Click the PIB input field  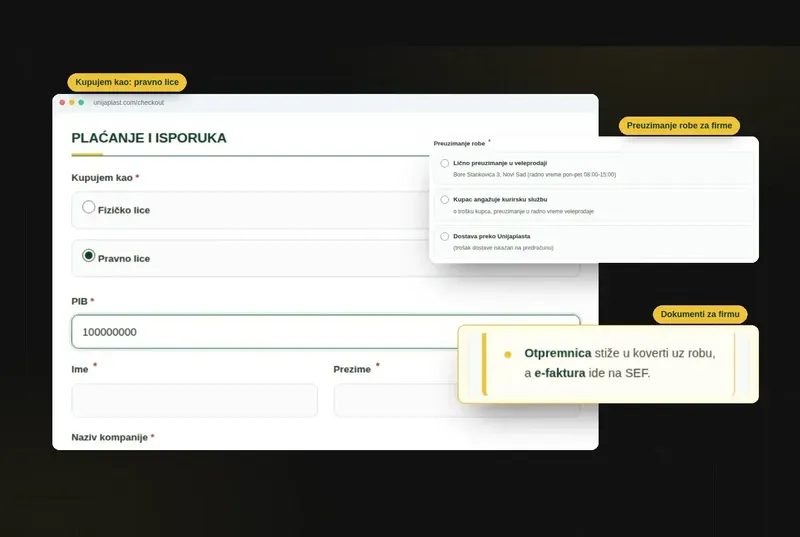pos(326,332)
